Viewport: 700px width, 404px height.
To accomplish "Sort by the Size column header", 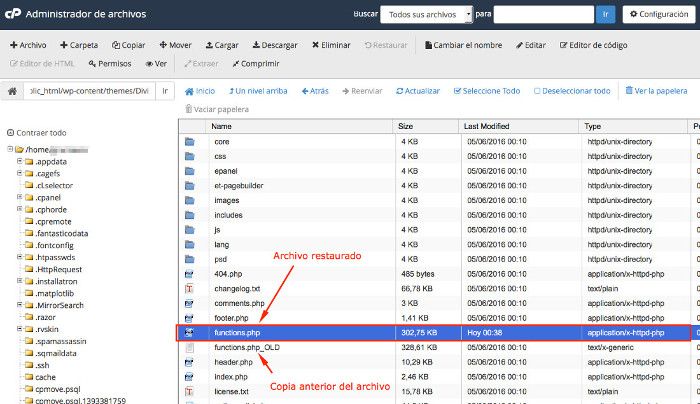I will 425,126.
